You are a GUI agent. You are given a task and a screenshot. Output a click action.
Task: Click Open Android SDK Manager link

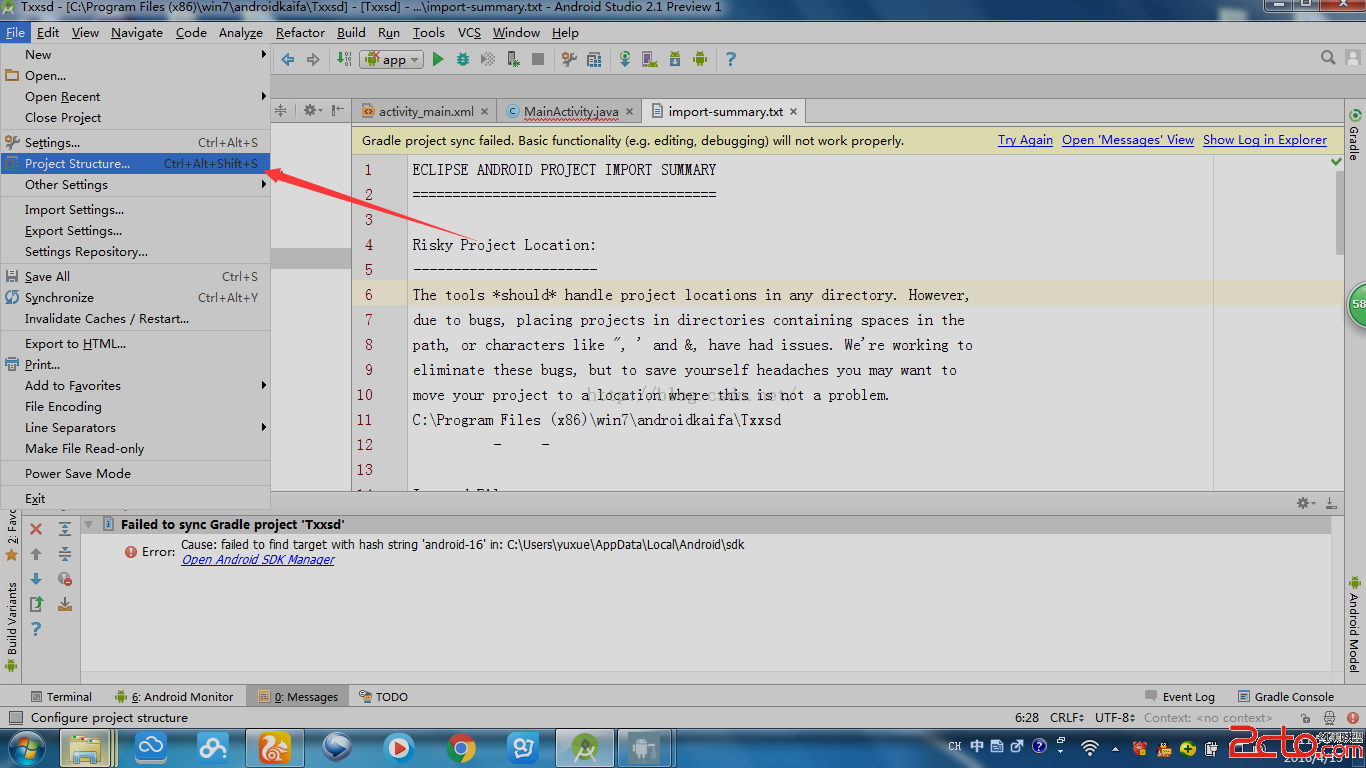click(258, 560)
